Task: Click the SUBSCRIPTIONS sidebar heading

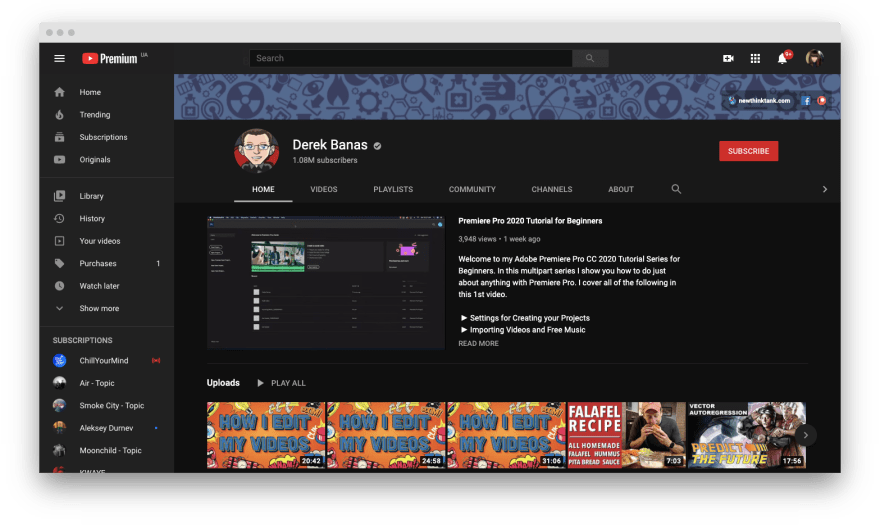Action: click(82, 341)
